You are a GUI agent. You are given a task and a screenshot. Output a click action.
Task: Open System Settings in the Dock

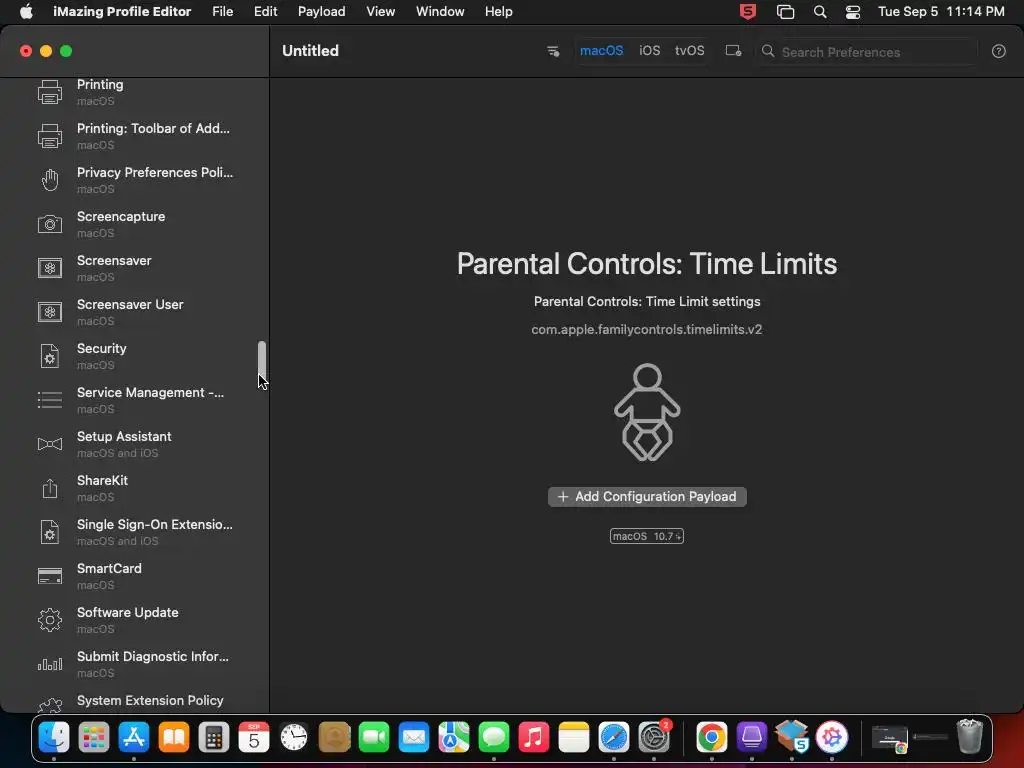(x=654, y=737)
